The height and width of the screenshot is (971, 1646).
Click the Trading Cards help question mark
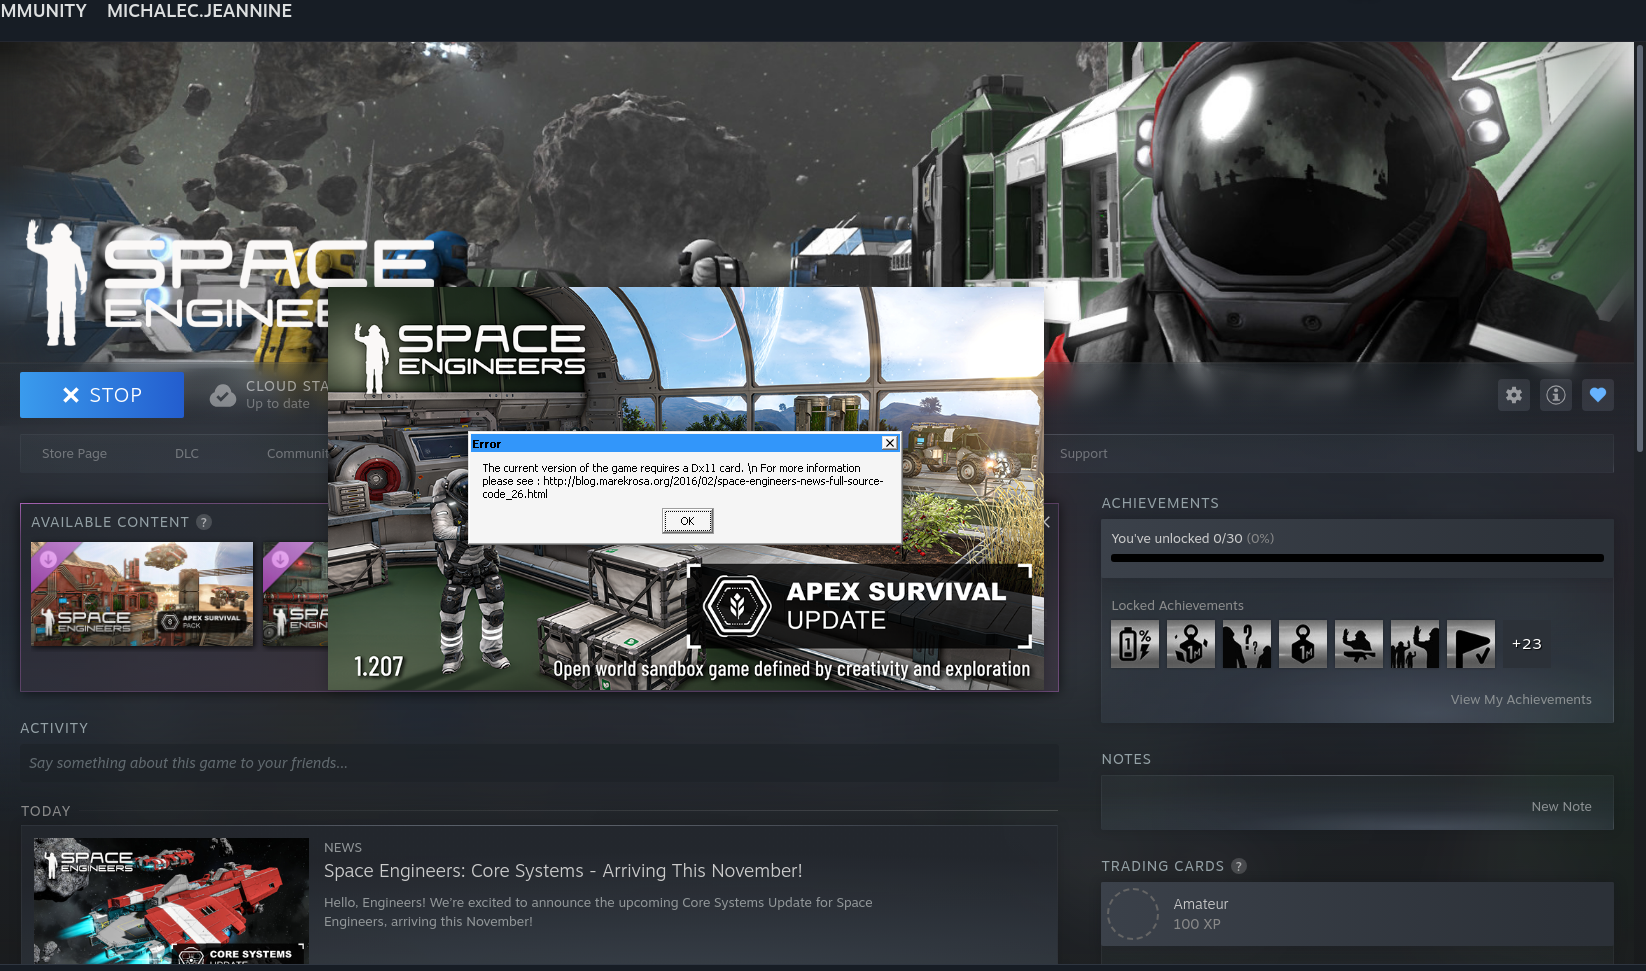tap(1239, 866)
